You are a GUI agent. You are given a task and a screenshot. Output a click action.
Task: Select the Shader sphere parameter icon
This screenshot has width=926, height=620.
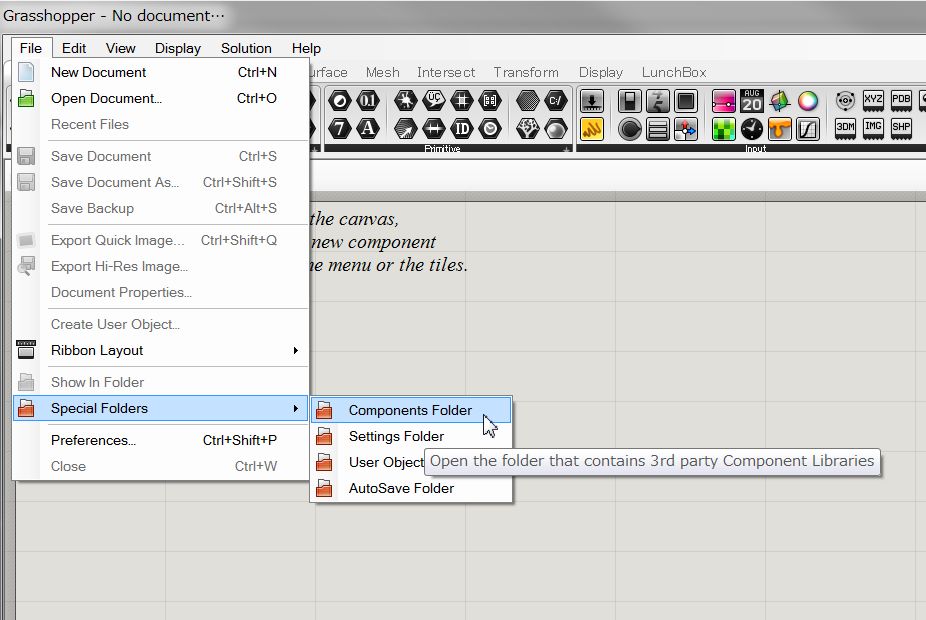(555, 128)
